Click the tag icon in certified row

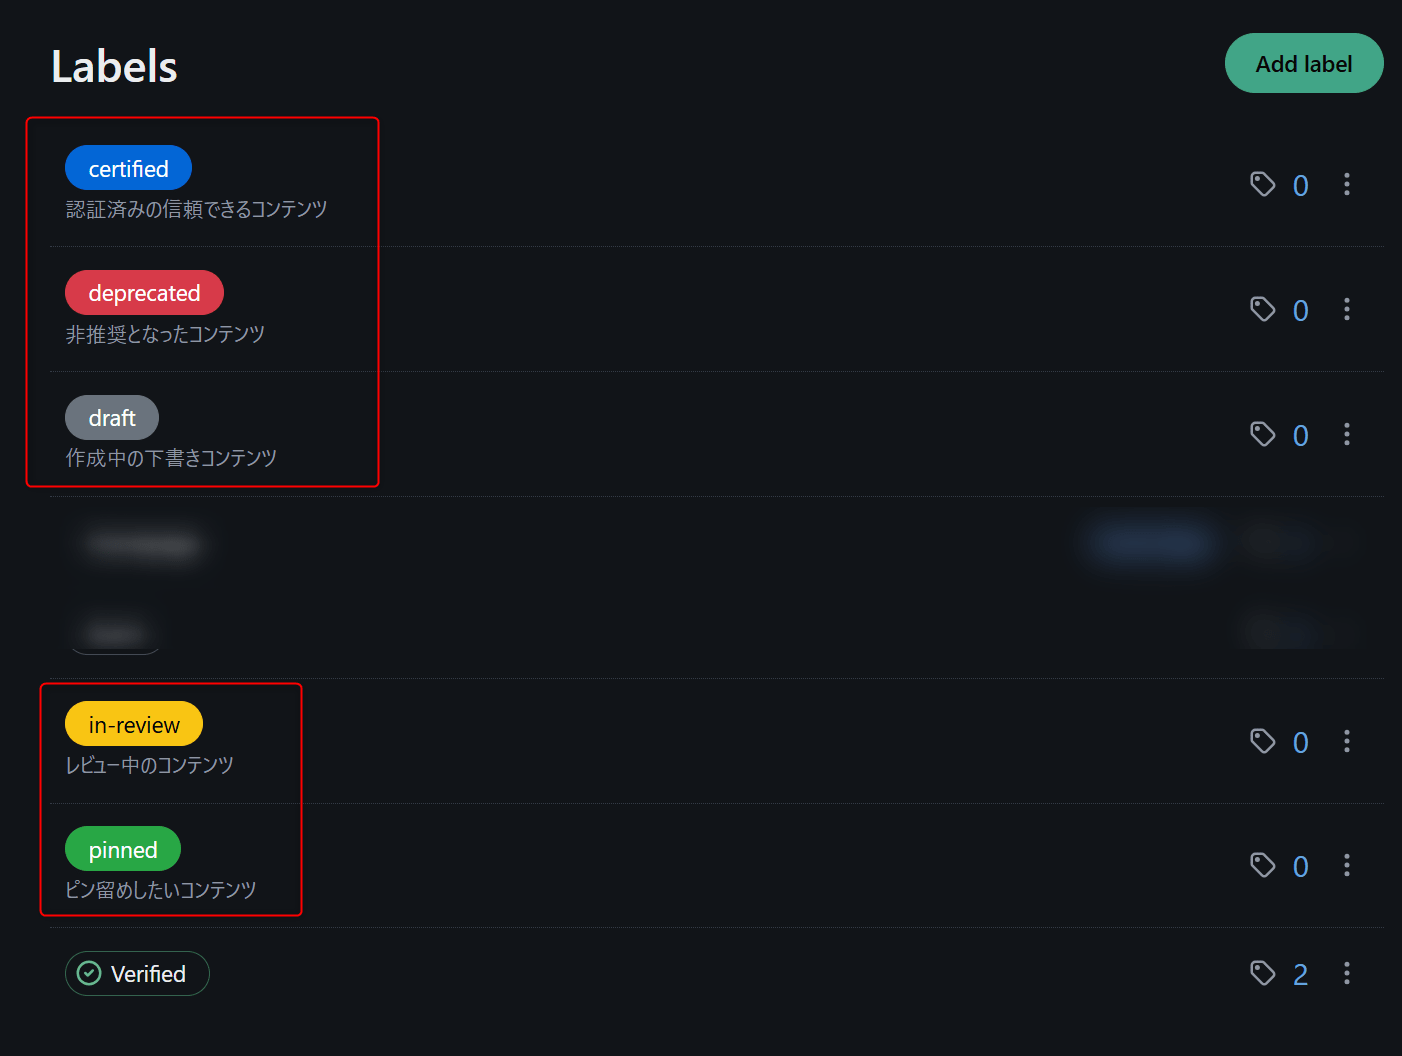pyautogui.click(x=1263, y=184)
